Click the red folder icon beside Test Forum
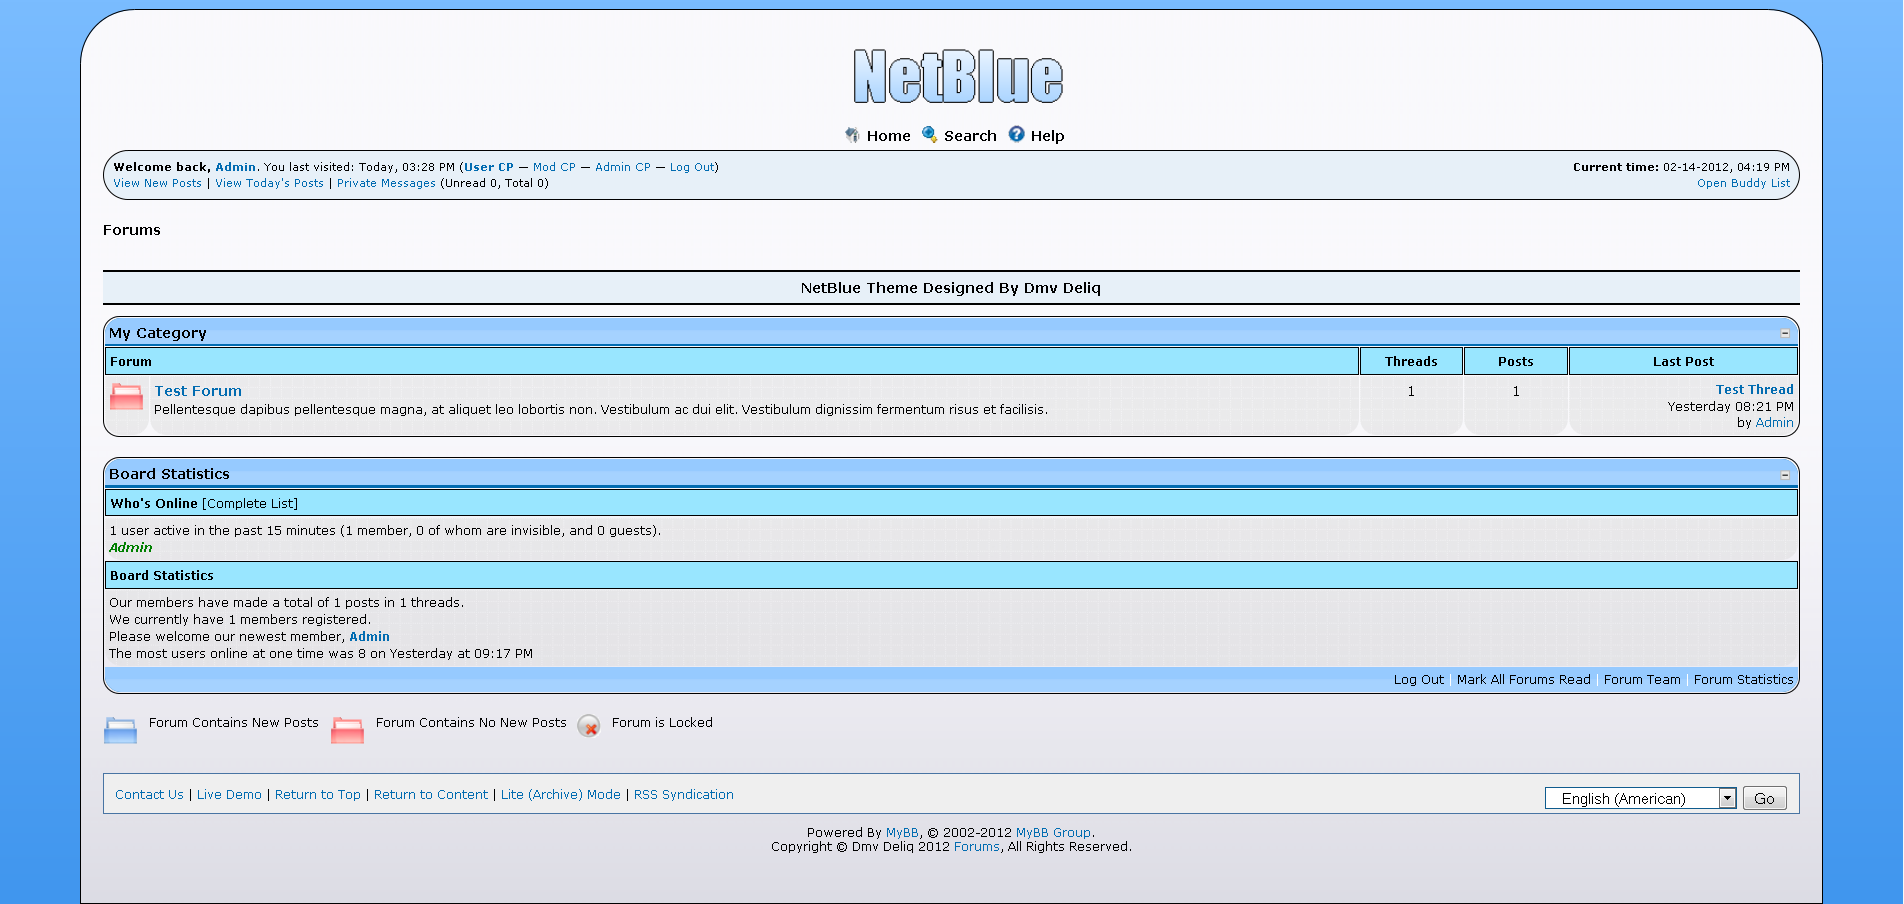 (126, 397)
